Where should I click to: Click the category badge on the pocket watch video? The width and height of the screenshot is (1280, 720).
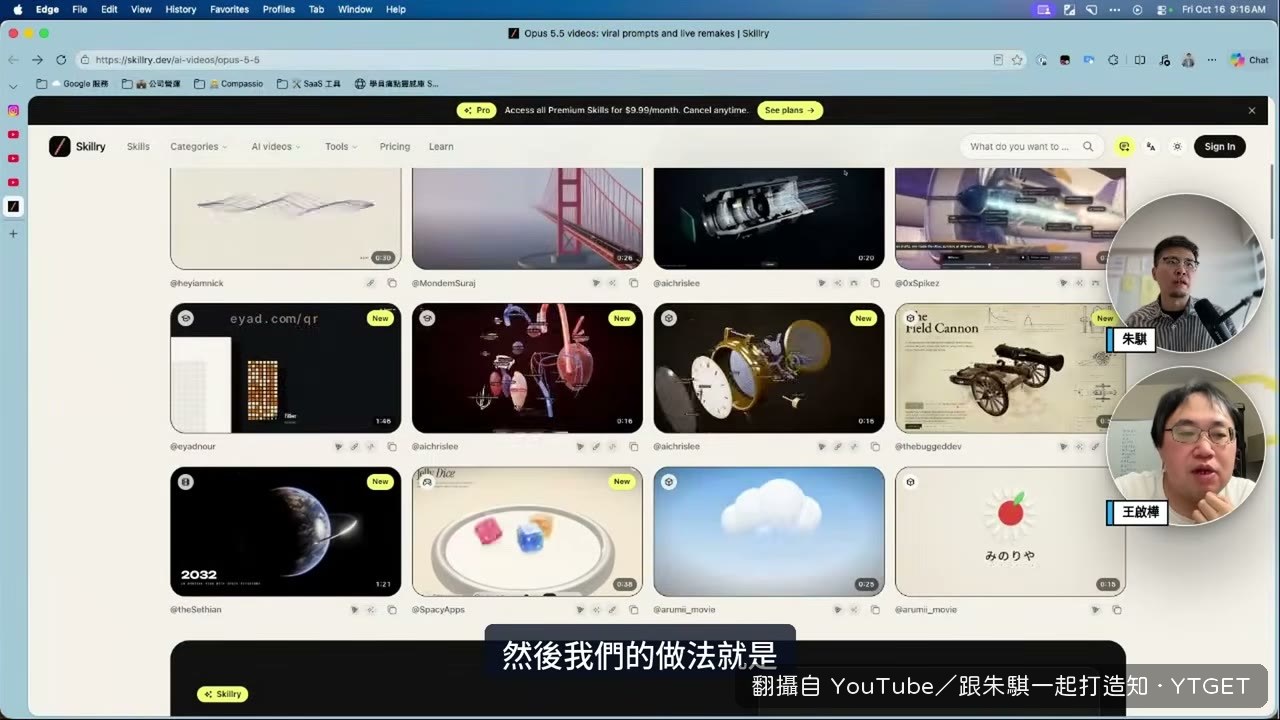669,318
